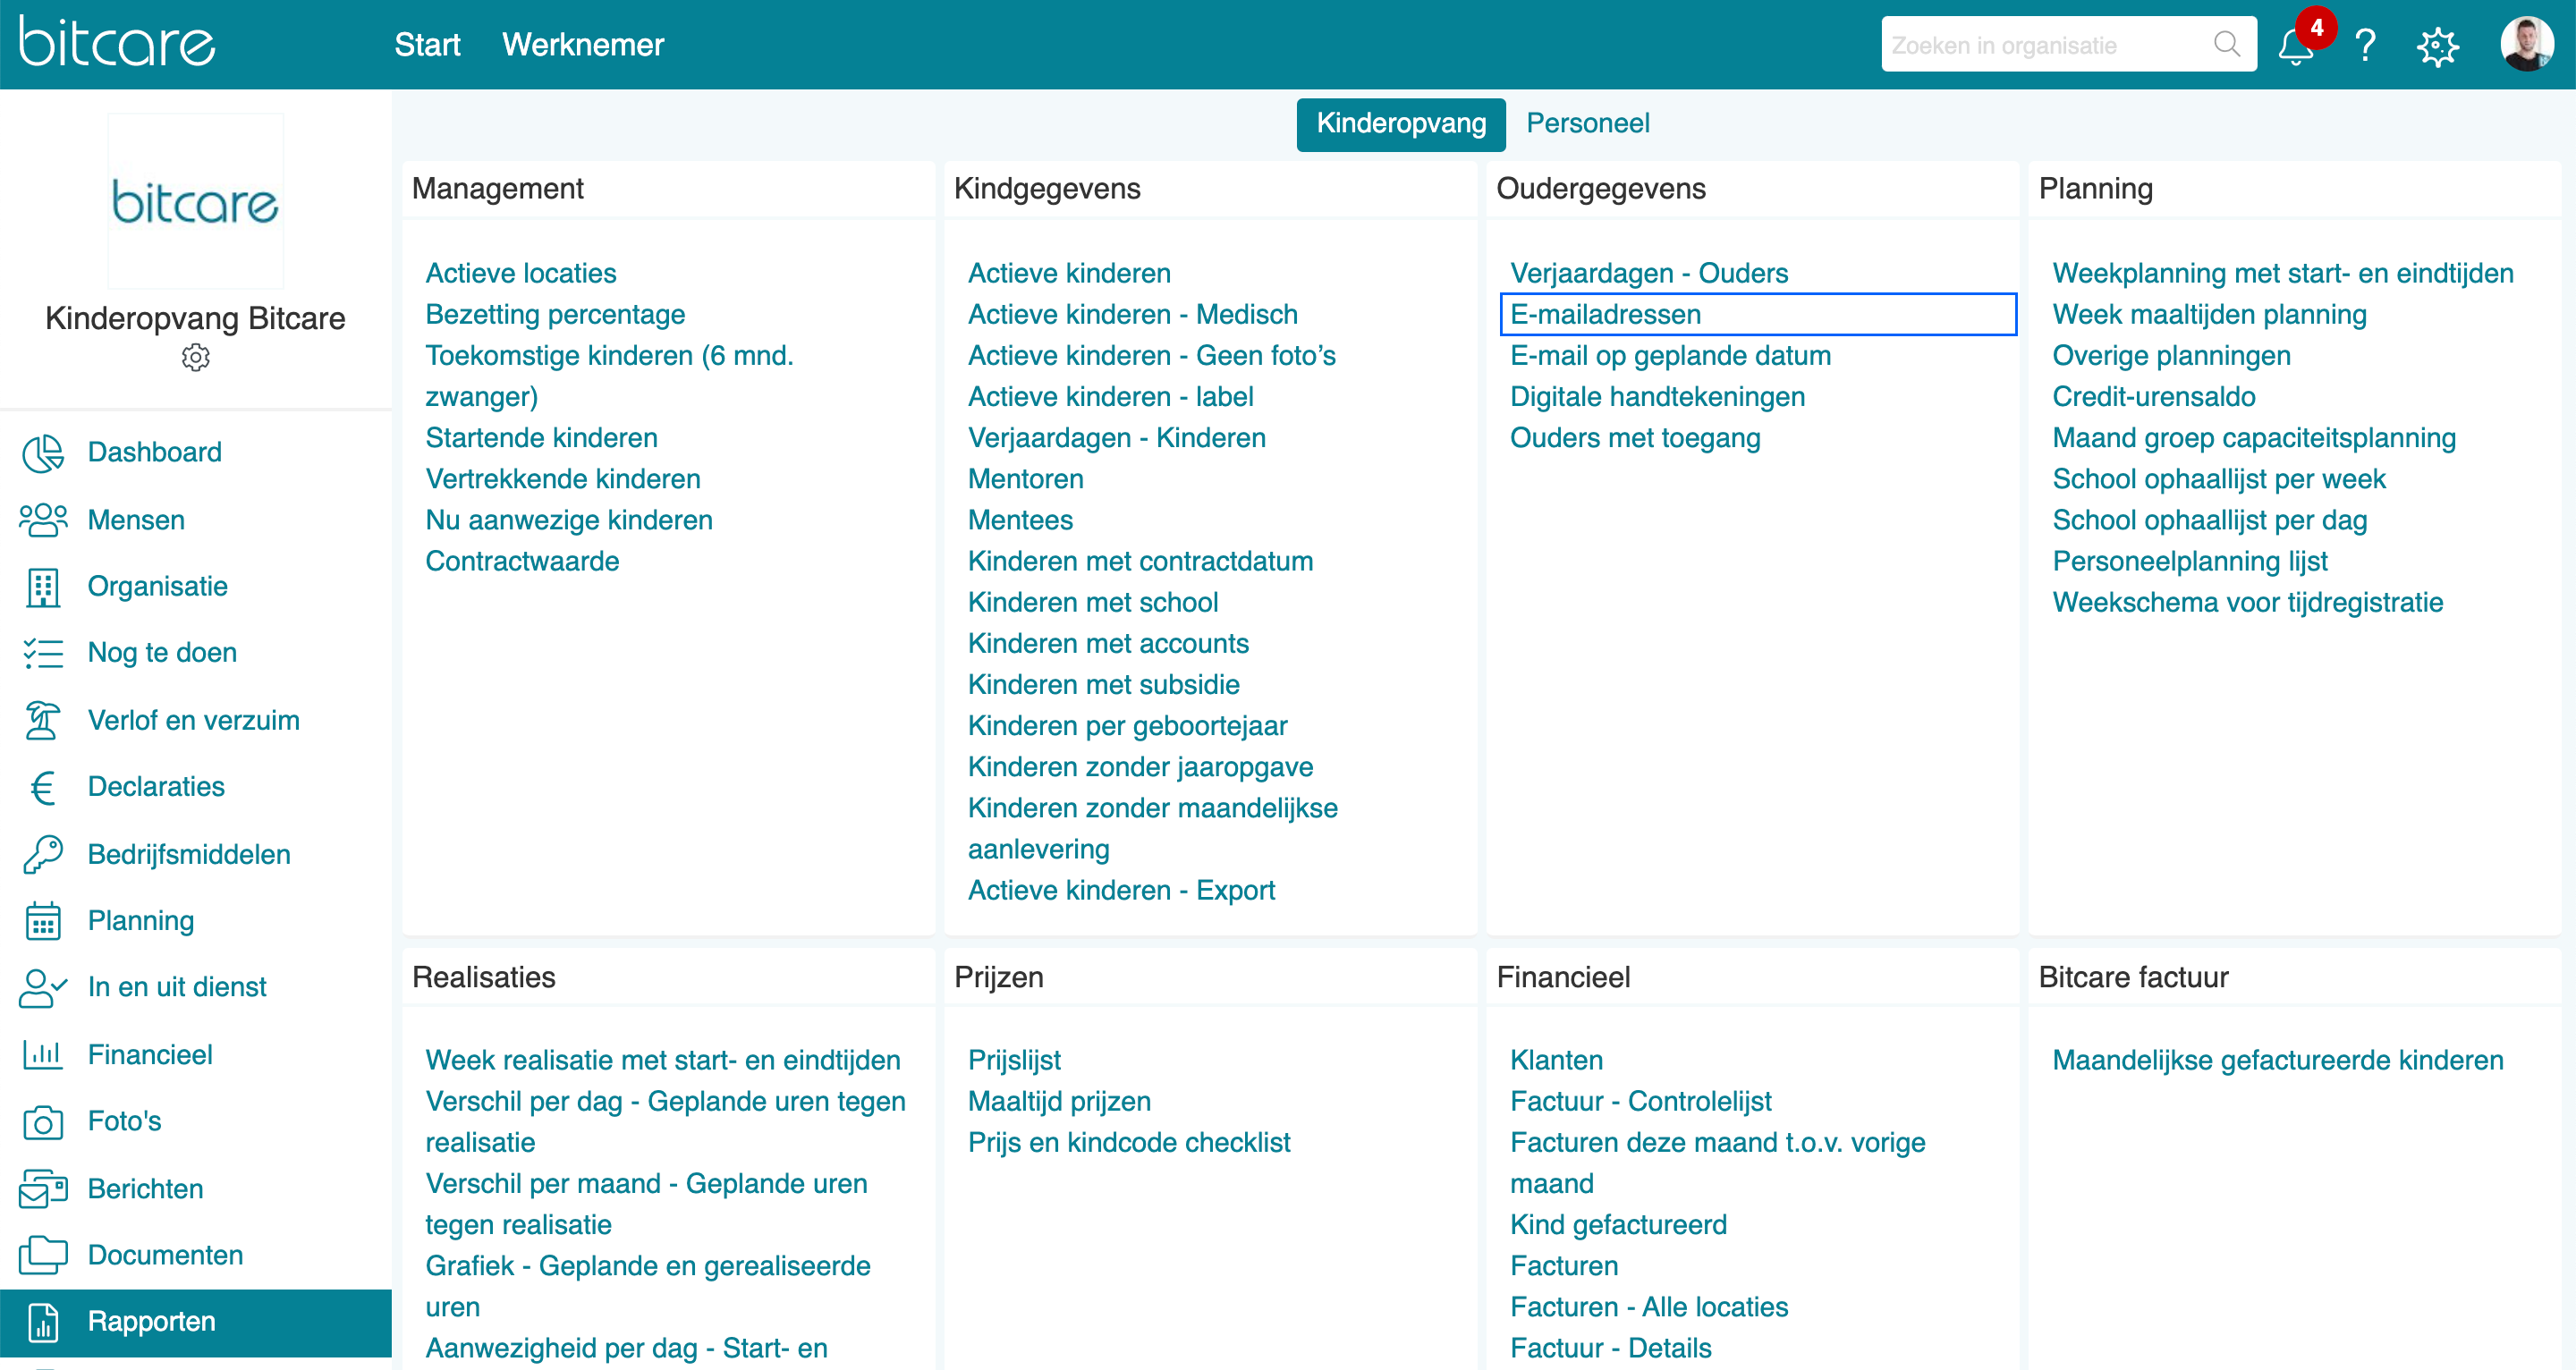Open Facturen - Alle locaties report
Viewport: 2576px width, 1370px height.
point(1649,1307)
